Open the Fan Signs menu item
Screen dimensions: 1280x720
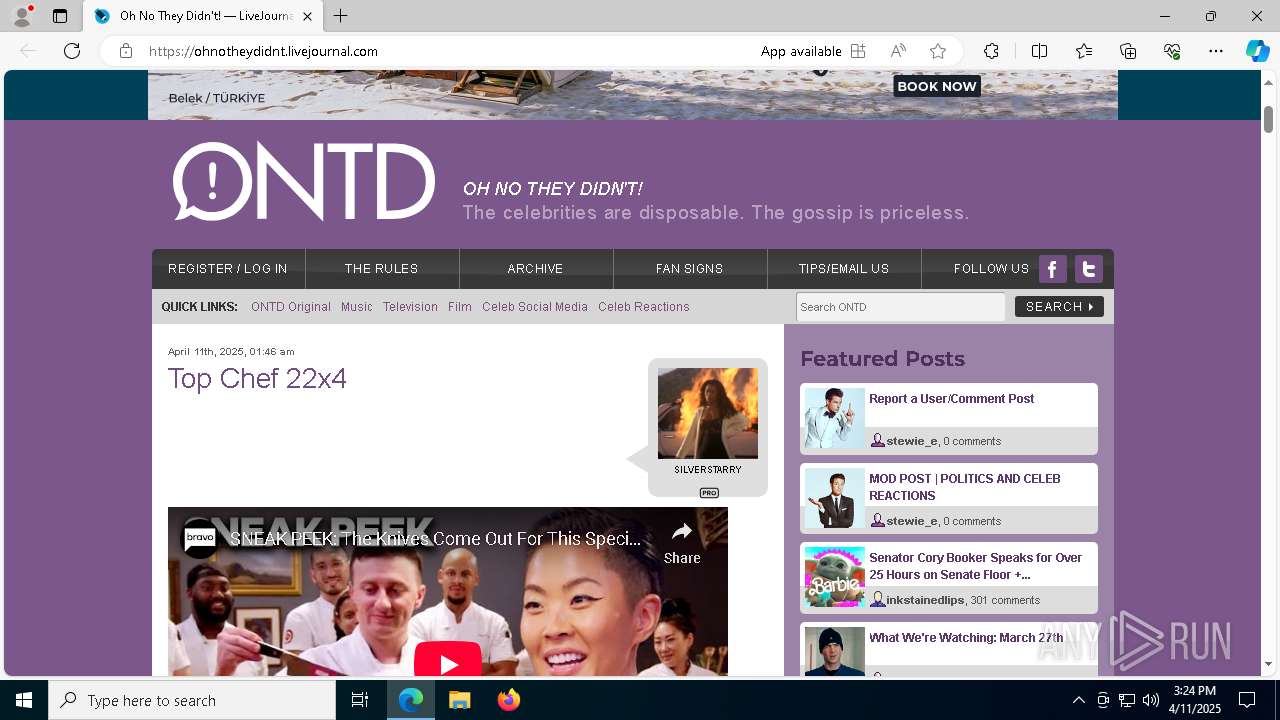(689, 269)
